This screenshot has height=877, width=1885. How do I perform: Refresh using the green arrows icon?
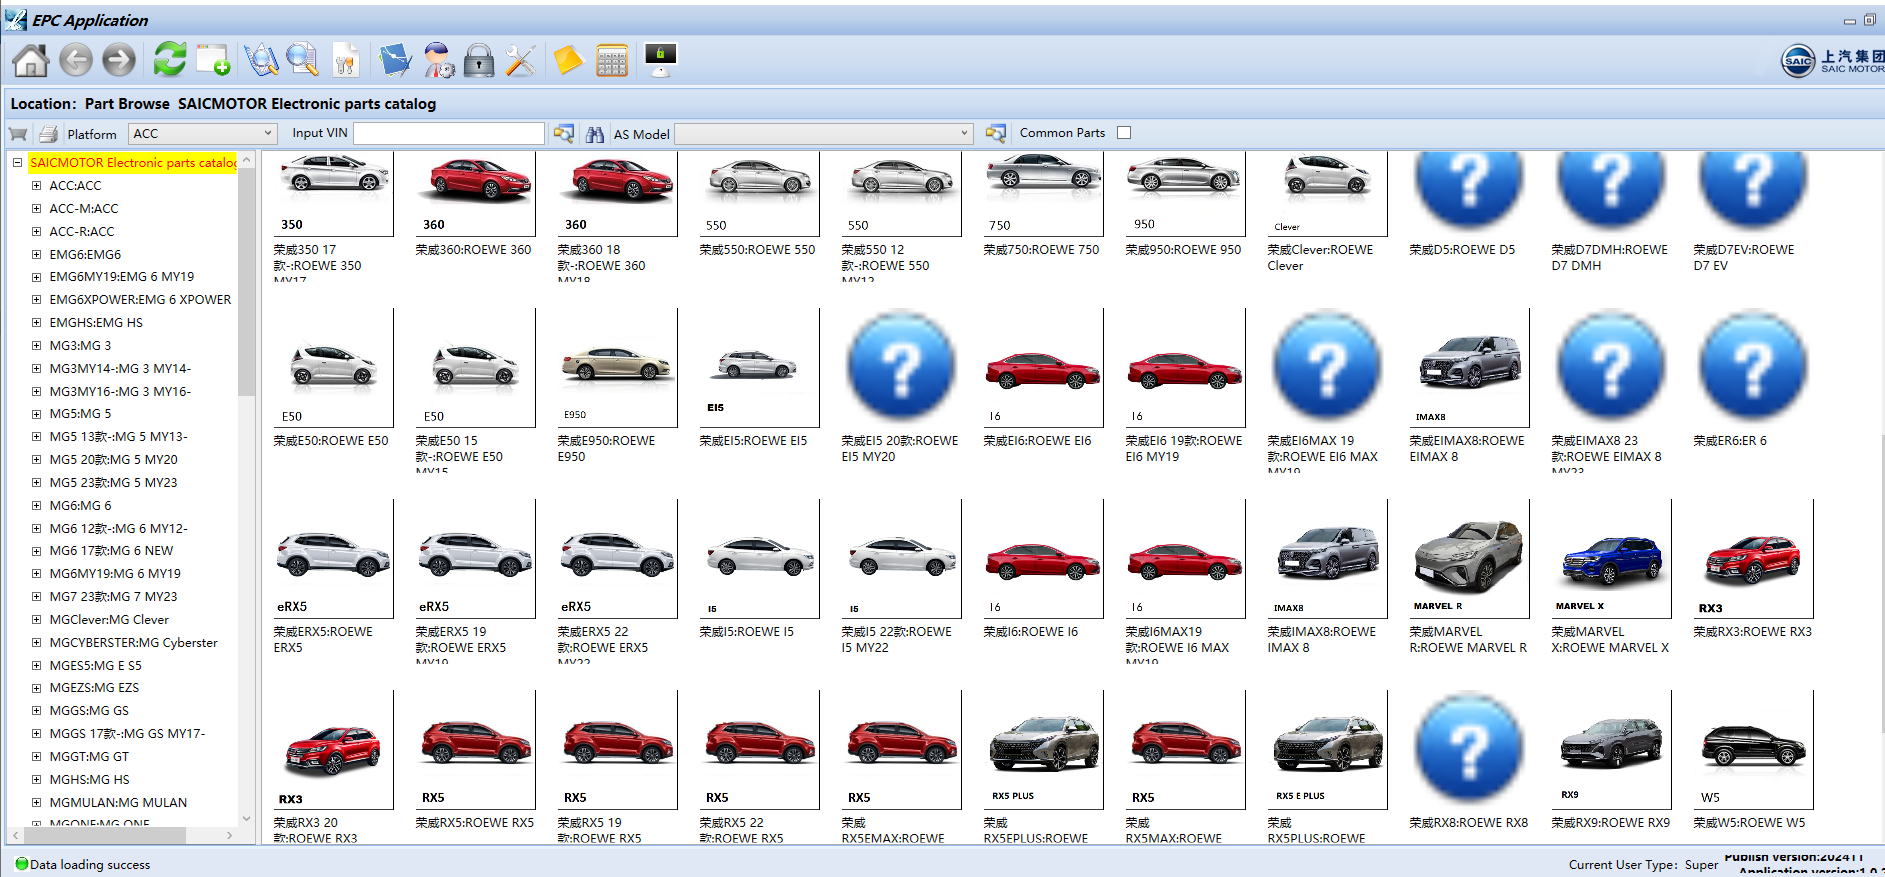point(170,60)
